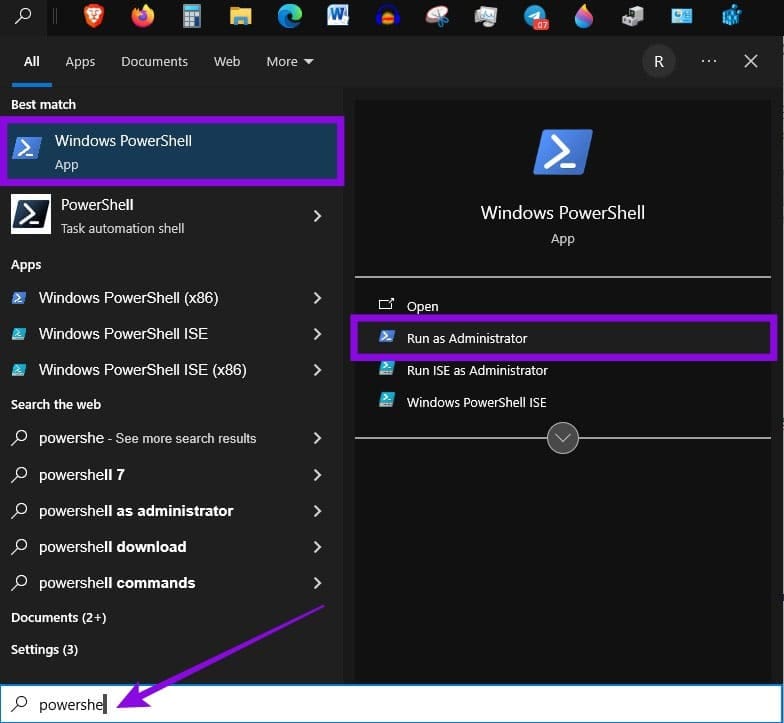Click the Windows PowerShell (x86) app icon
The width and height of the screenshot is (784, 723).
click(19, 298)
